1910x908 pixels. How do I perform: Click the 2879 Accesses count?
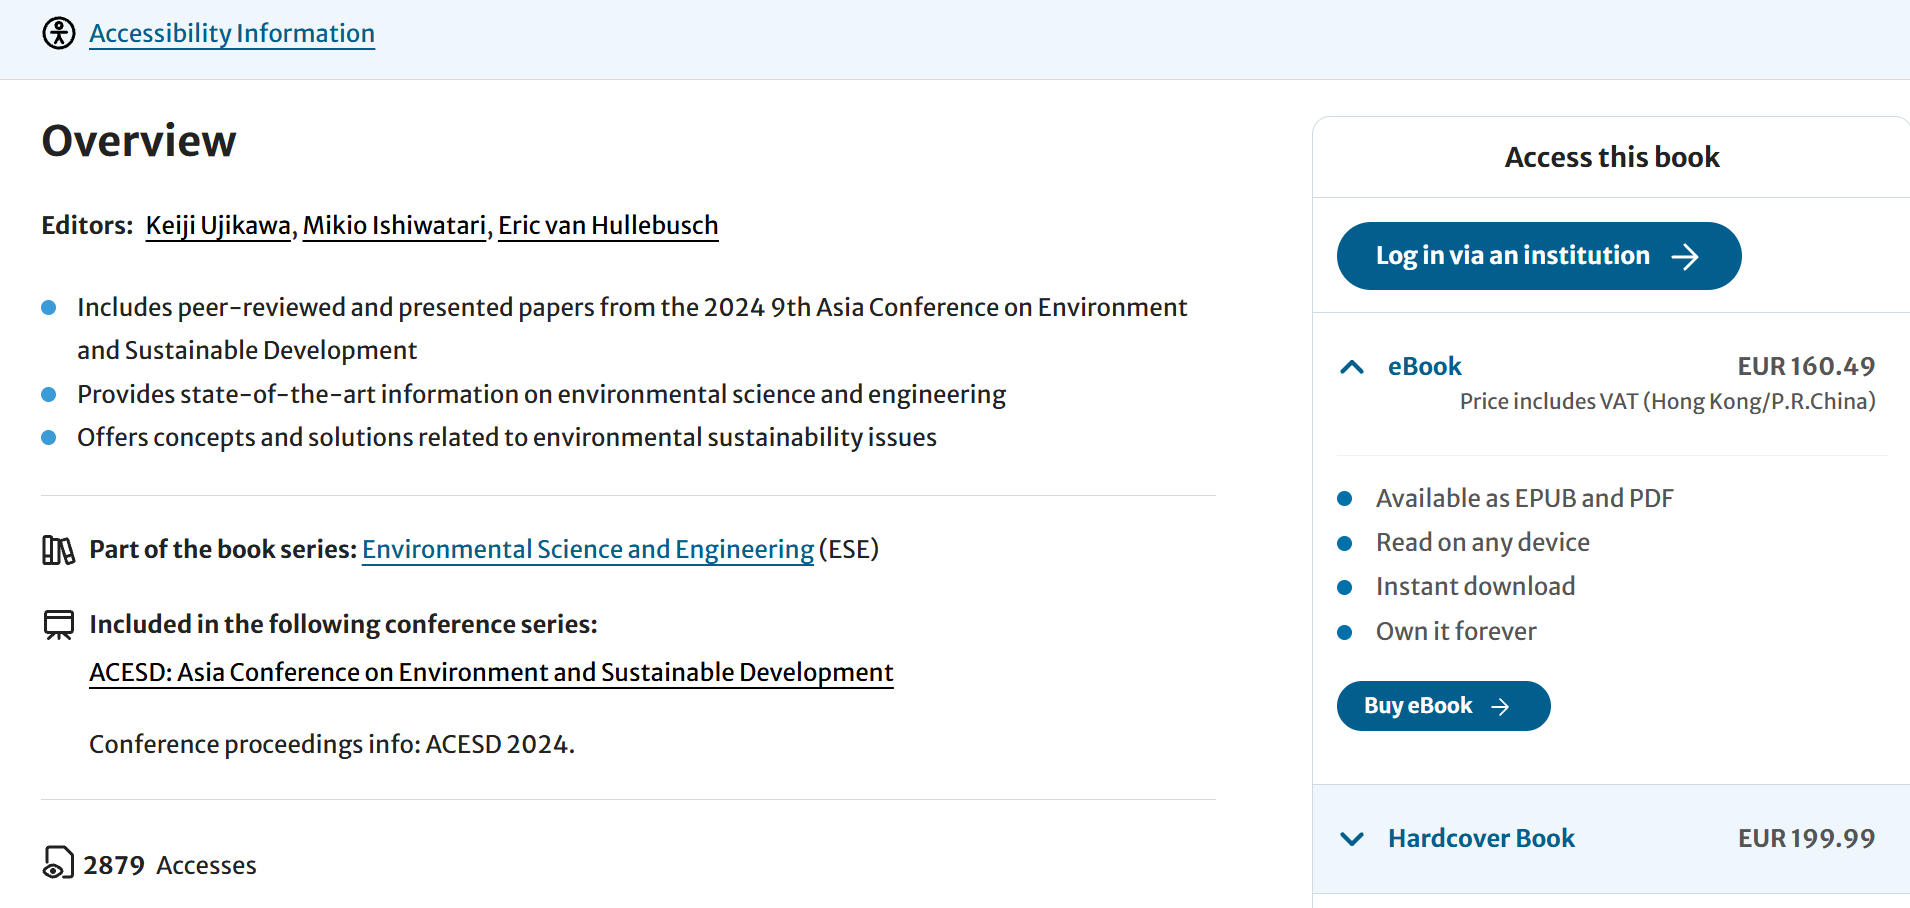click(169, 865)
